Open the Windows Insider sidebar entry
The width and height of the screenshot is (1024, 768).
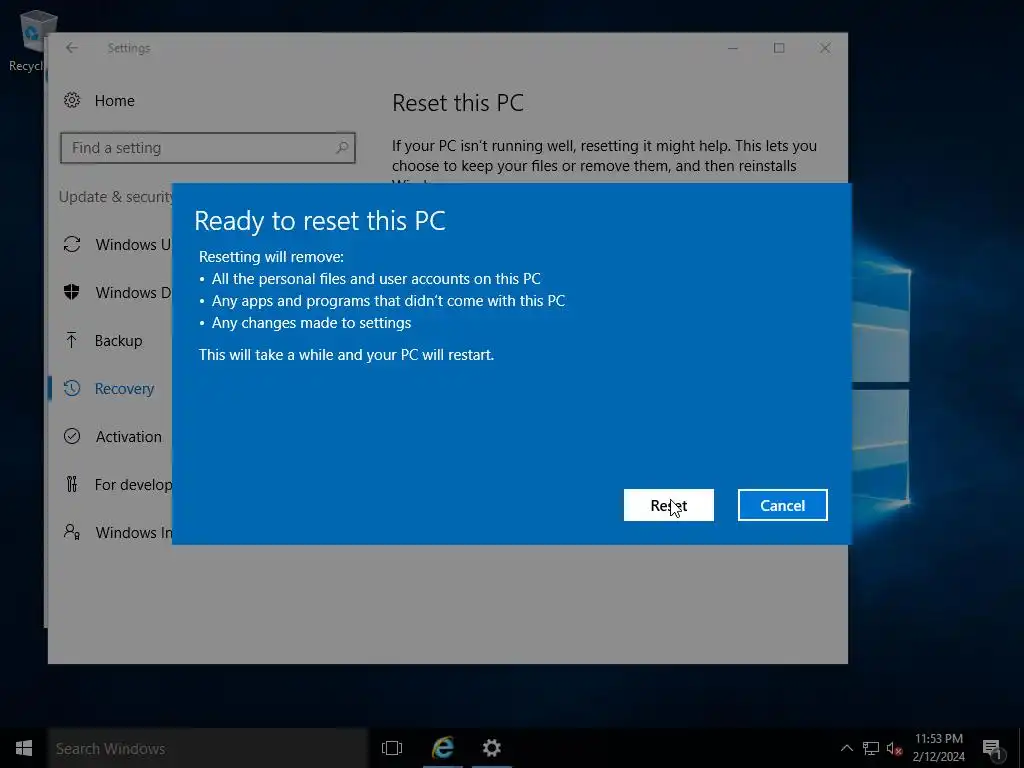(133, 533)
